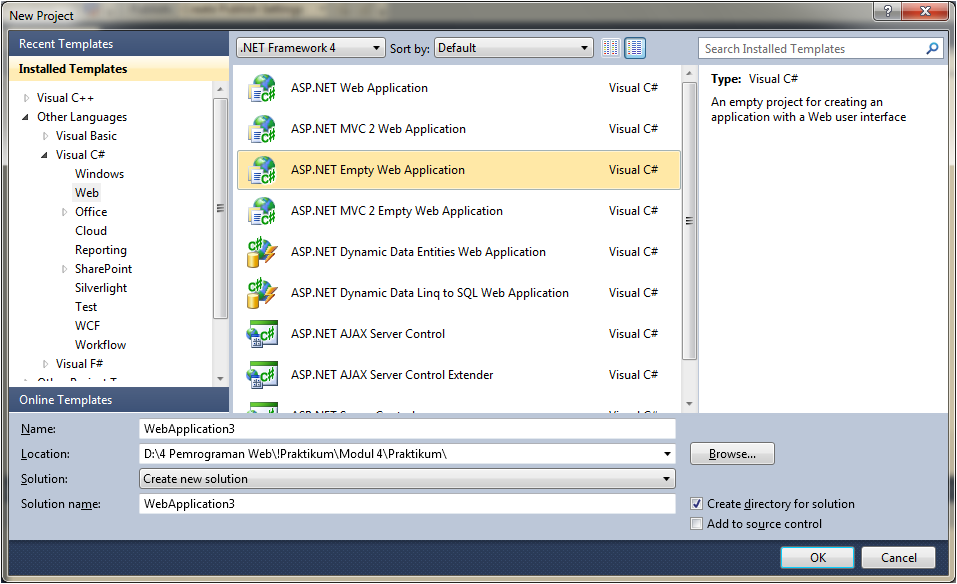Expand the Visual C++ tree node
This screenshot has width=957, height=584.
[26, 98]
